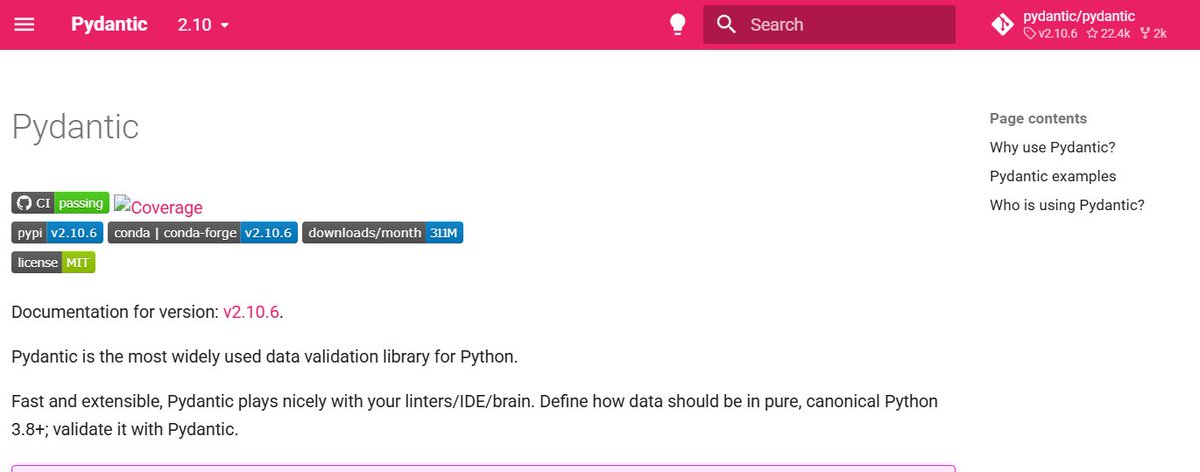Click the downloads/month 311M badge
This screenshot has width=1200, height=472.
382,233
